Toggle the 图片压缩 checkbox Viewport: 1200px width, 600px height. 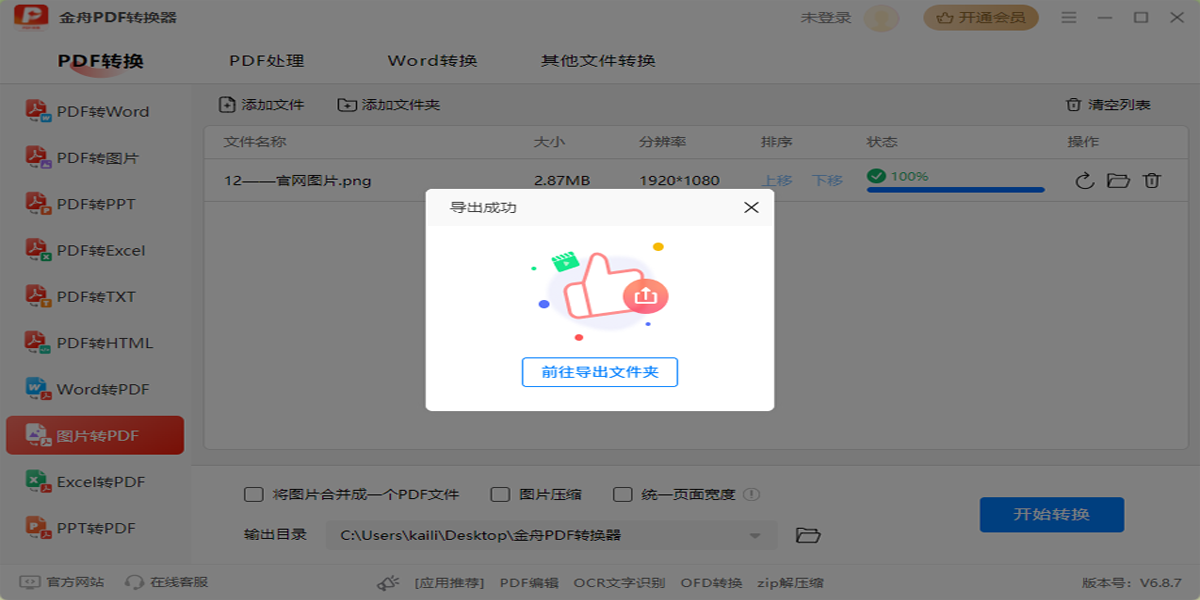pos(501,494)
